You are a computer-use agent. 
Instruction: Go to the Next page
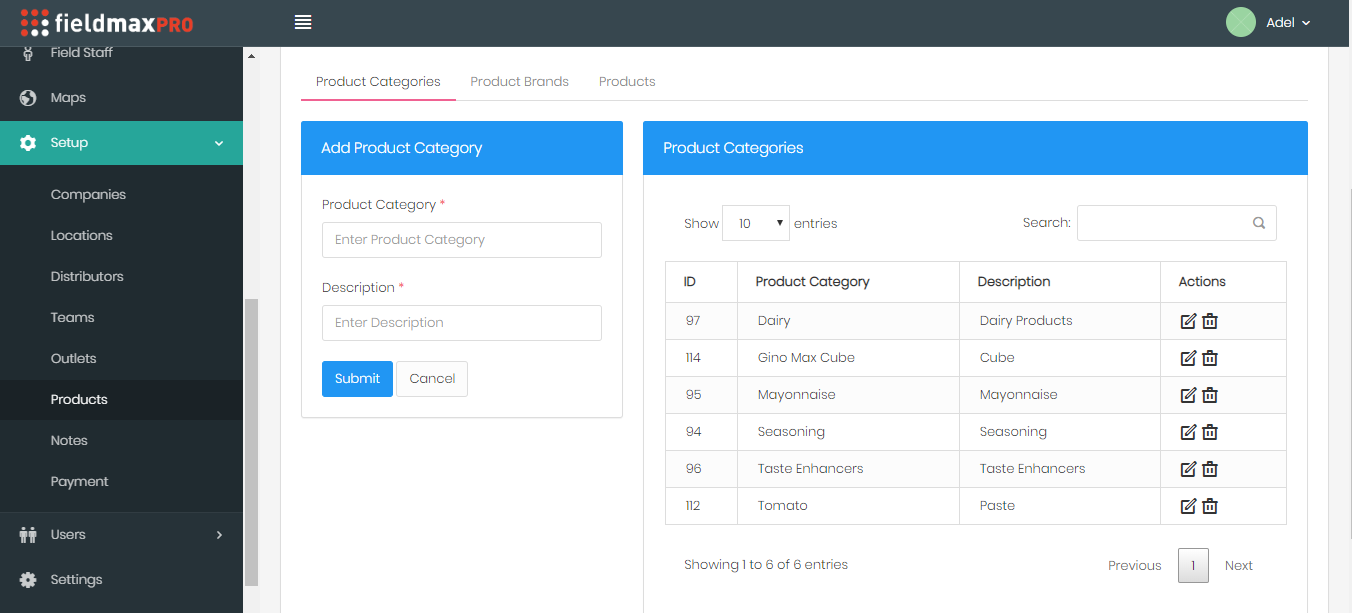pyautogui.click(x=1238, y=566)
